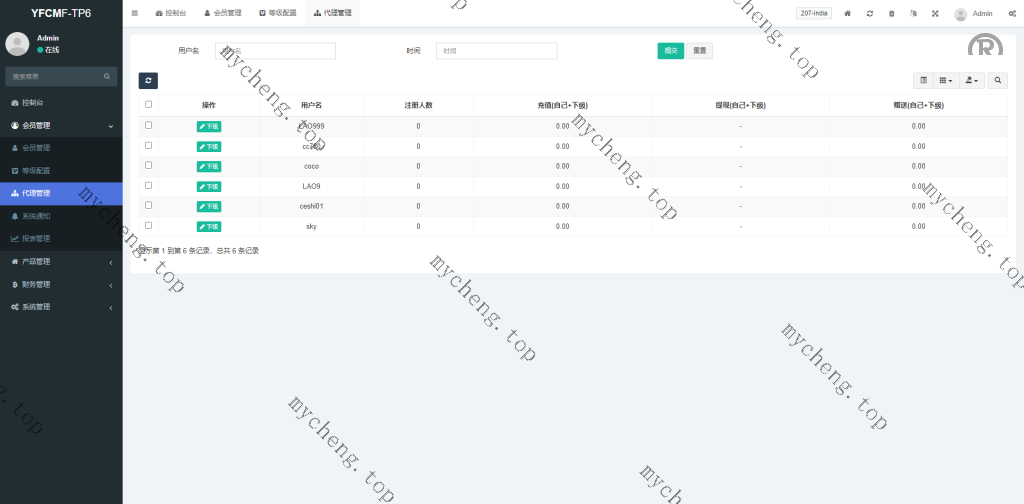Open 报表管理 in the sidebar
1024x504 pixels.
(36, 239)
